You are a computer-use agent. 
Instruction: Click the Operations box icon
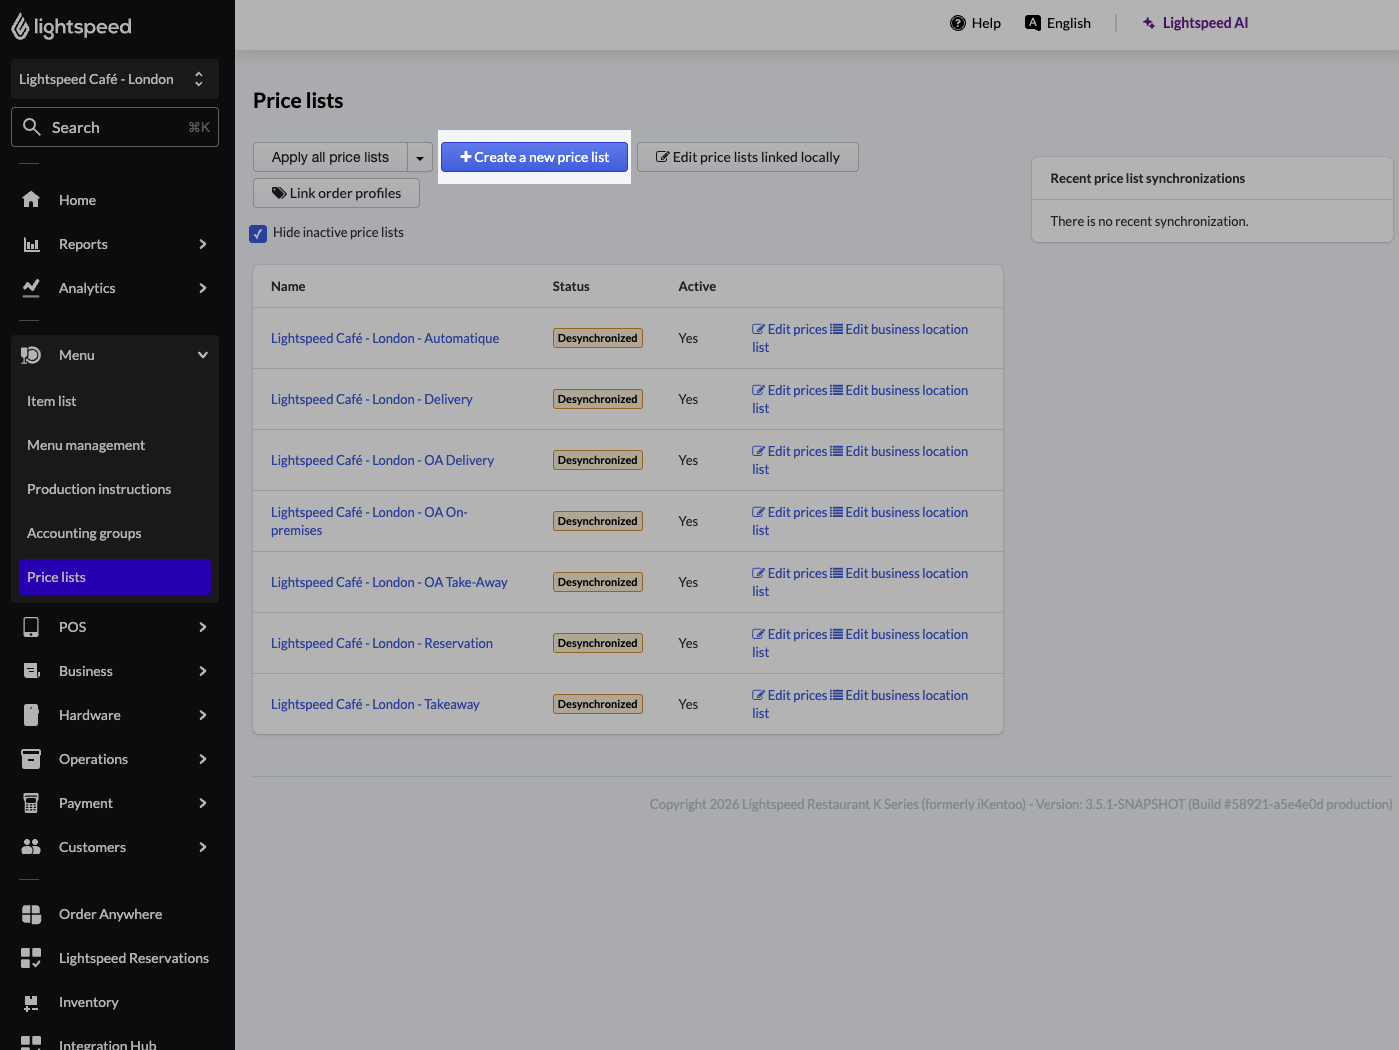[31, 759]
